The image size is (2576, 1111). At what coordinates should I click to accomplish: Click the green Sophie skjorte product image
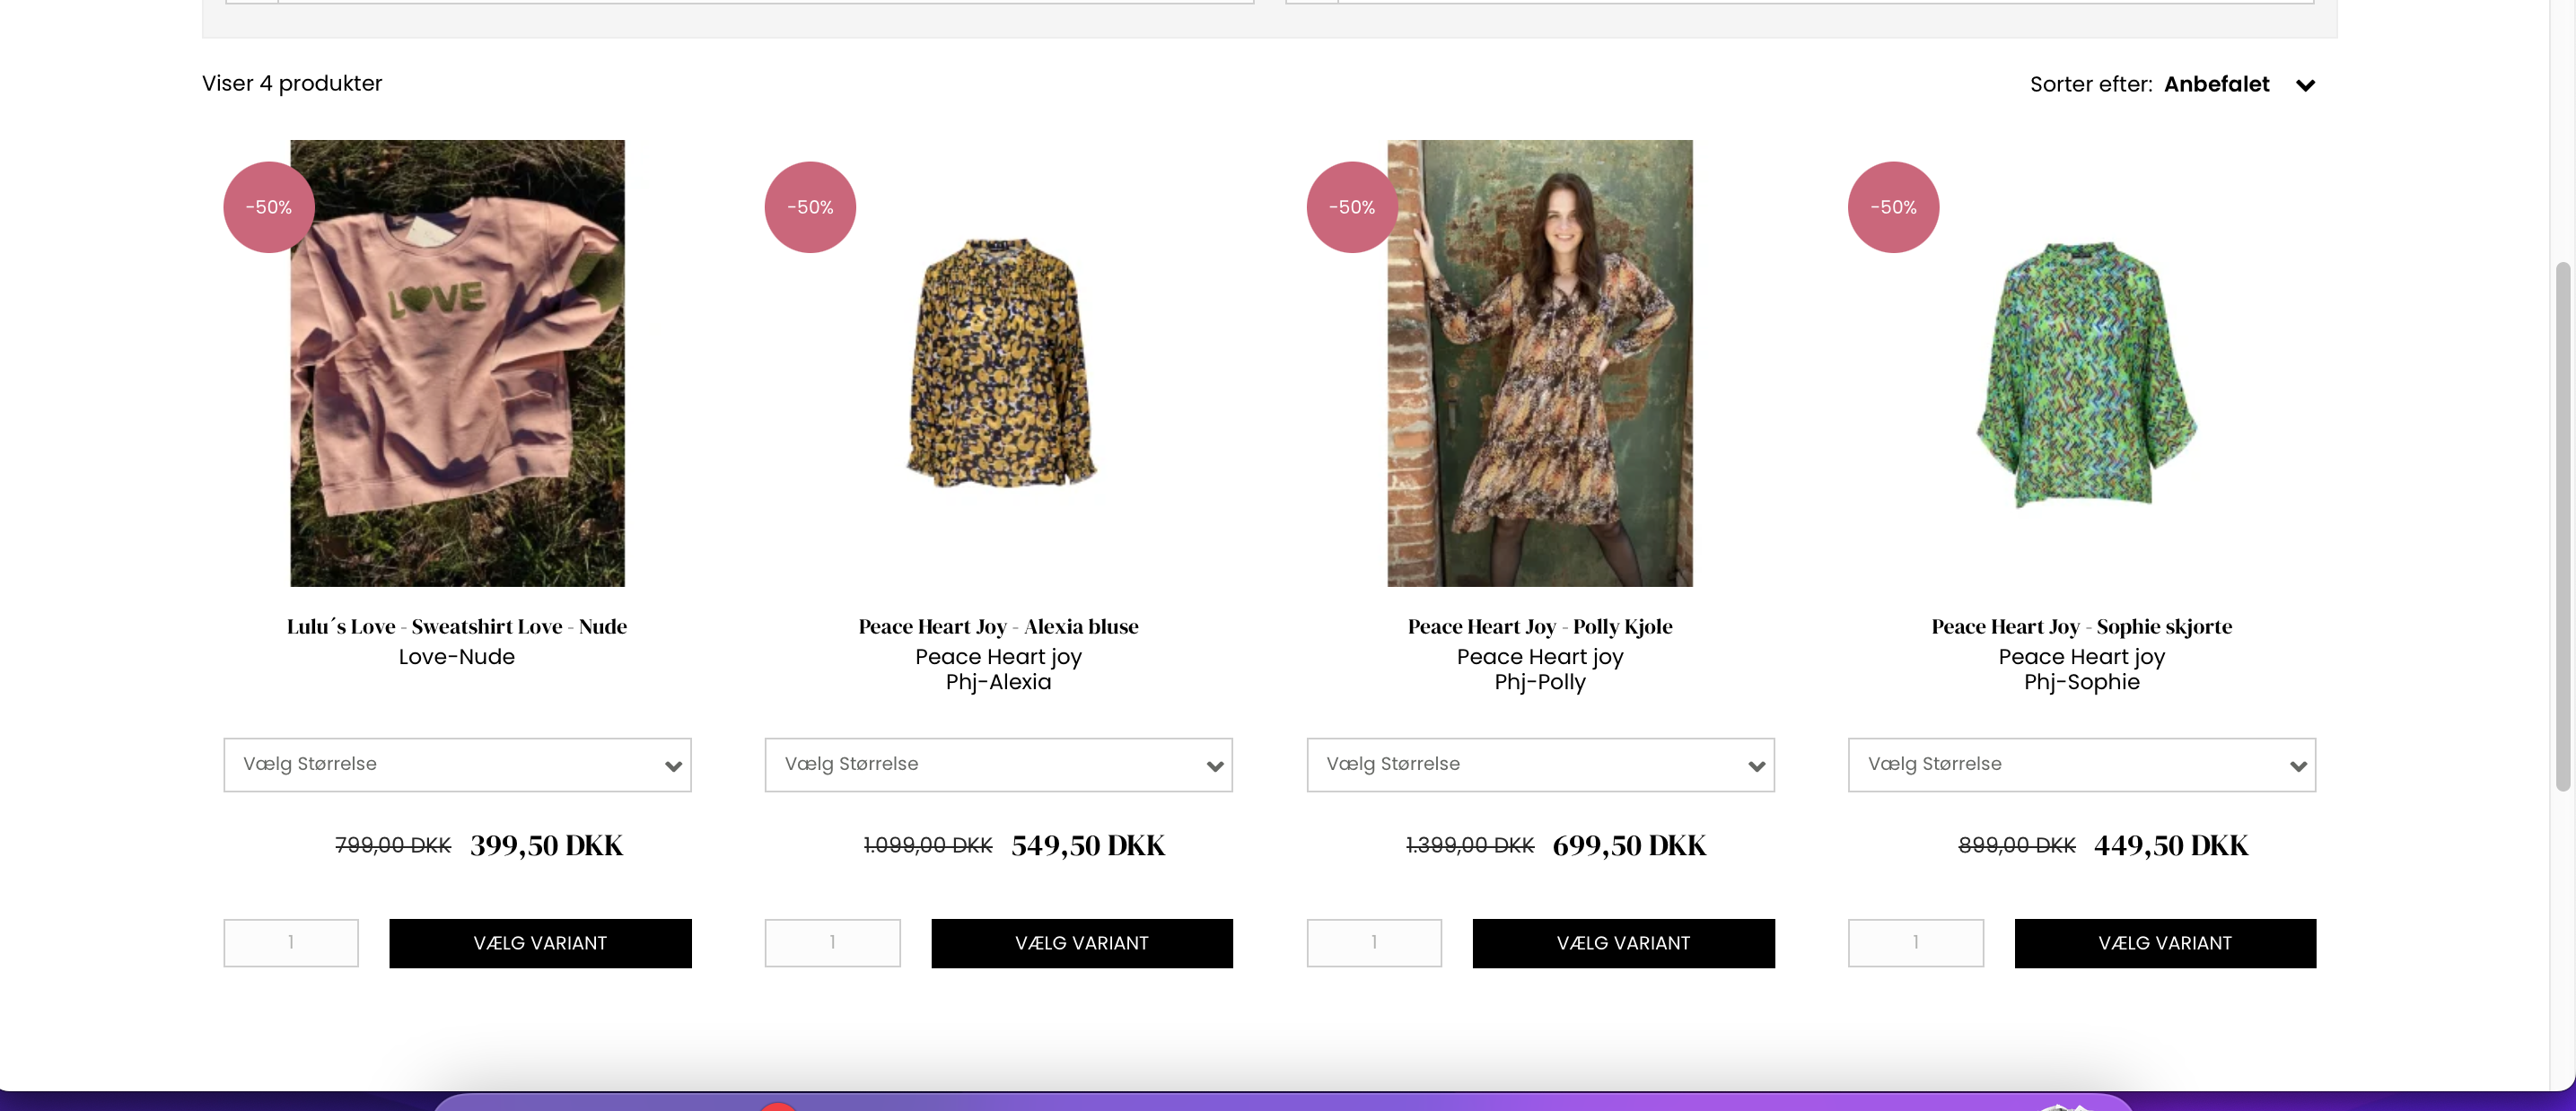(x=2085, y=375)
